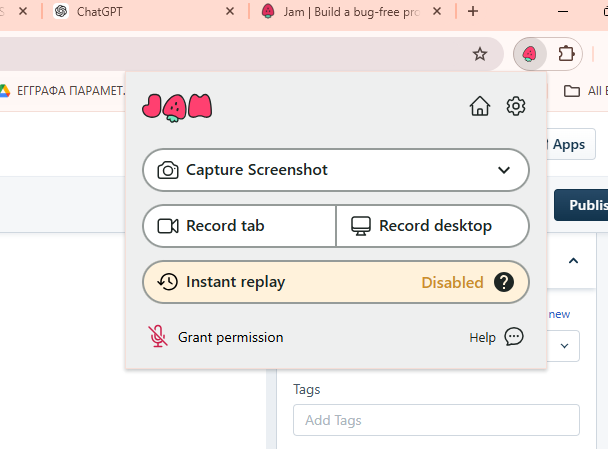This screenshot has height=449, width=608.
Task: Open Instant replay help question mark
Action: click(x=504, y=282)
